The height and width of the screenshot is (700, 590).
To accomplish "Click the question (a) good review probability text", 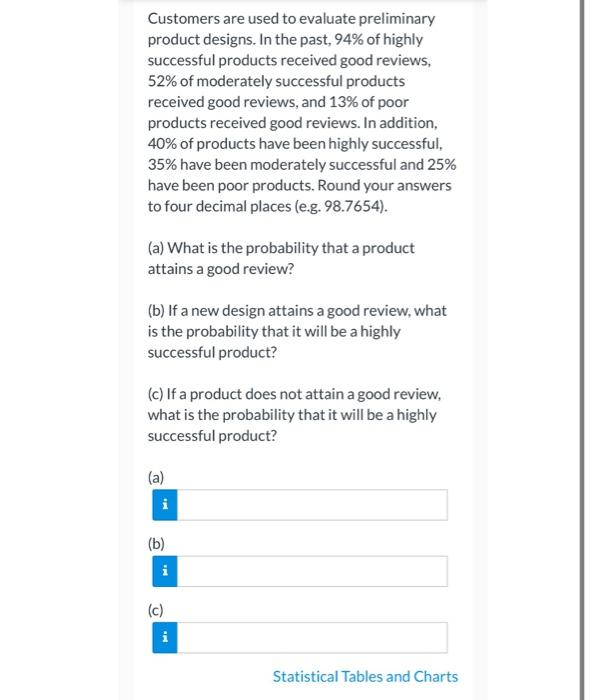I will 281,258.
